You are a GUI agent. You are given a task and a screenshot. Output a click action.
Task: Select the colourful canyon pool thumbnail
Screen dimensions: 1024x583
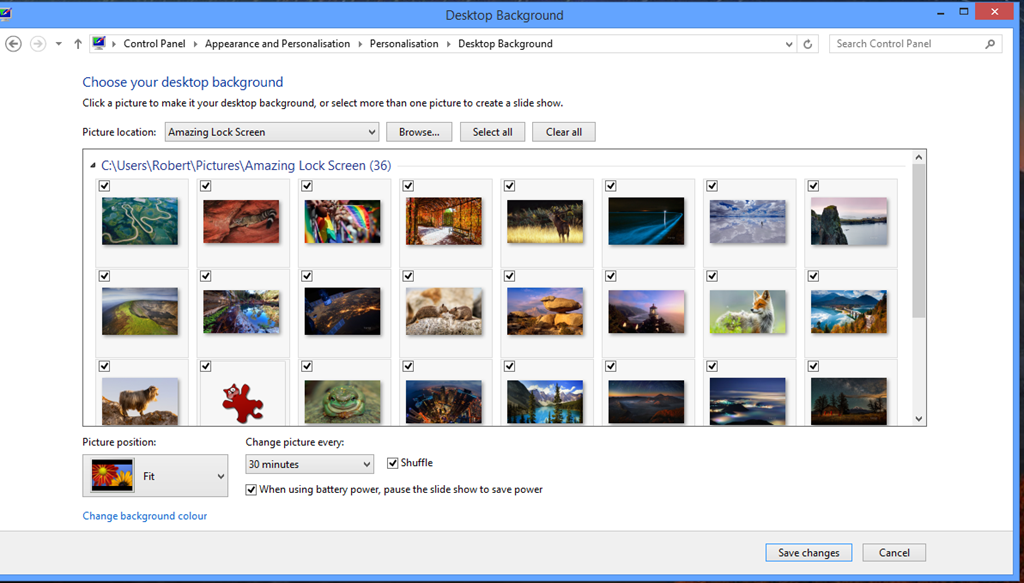click(241, 311)
